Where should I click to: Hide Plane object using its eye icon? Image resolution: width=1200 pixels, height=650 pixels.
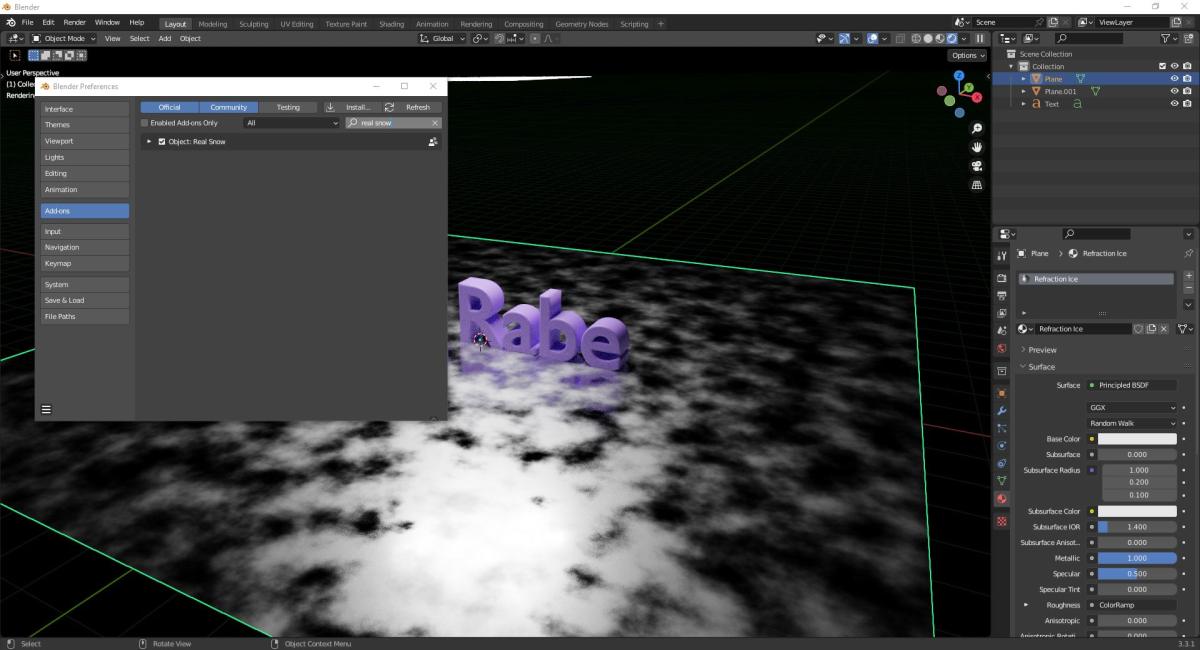click(x=1174, y=78)
